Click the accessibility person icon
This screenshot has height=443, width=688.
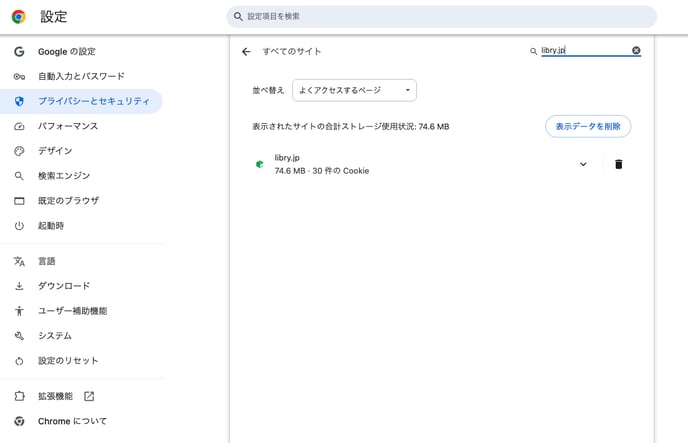point(19,311)
